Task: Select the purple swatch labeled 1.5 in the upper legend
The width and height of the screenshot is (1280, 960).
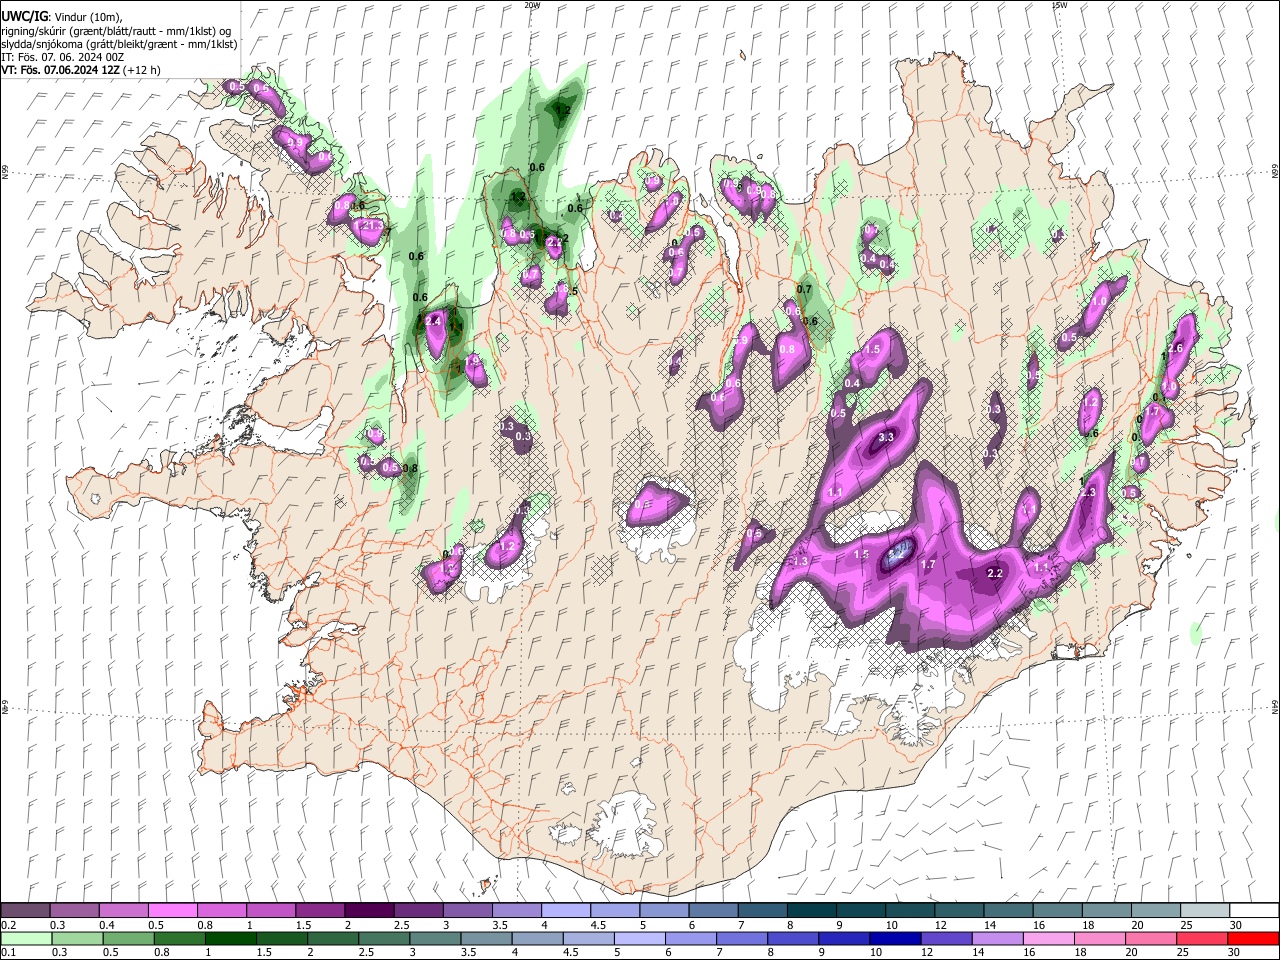Action: 320,910
